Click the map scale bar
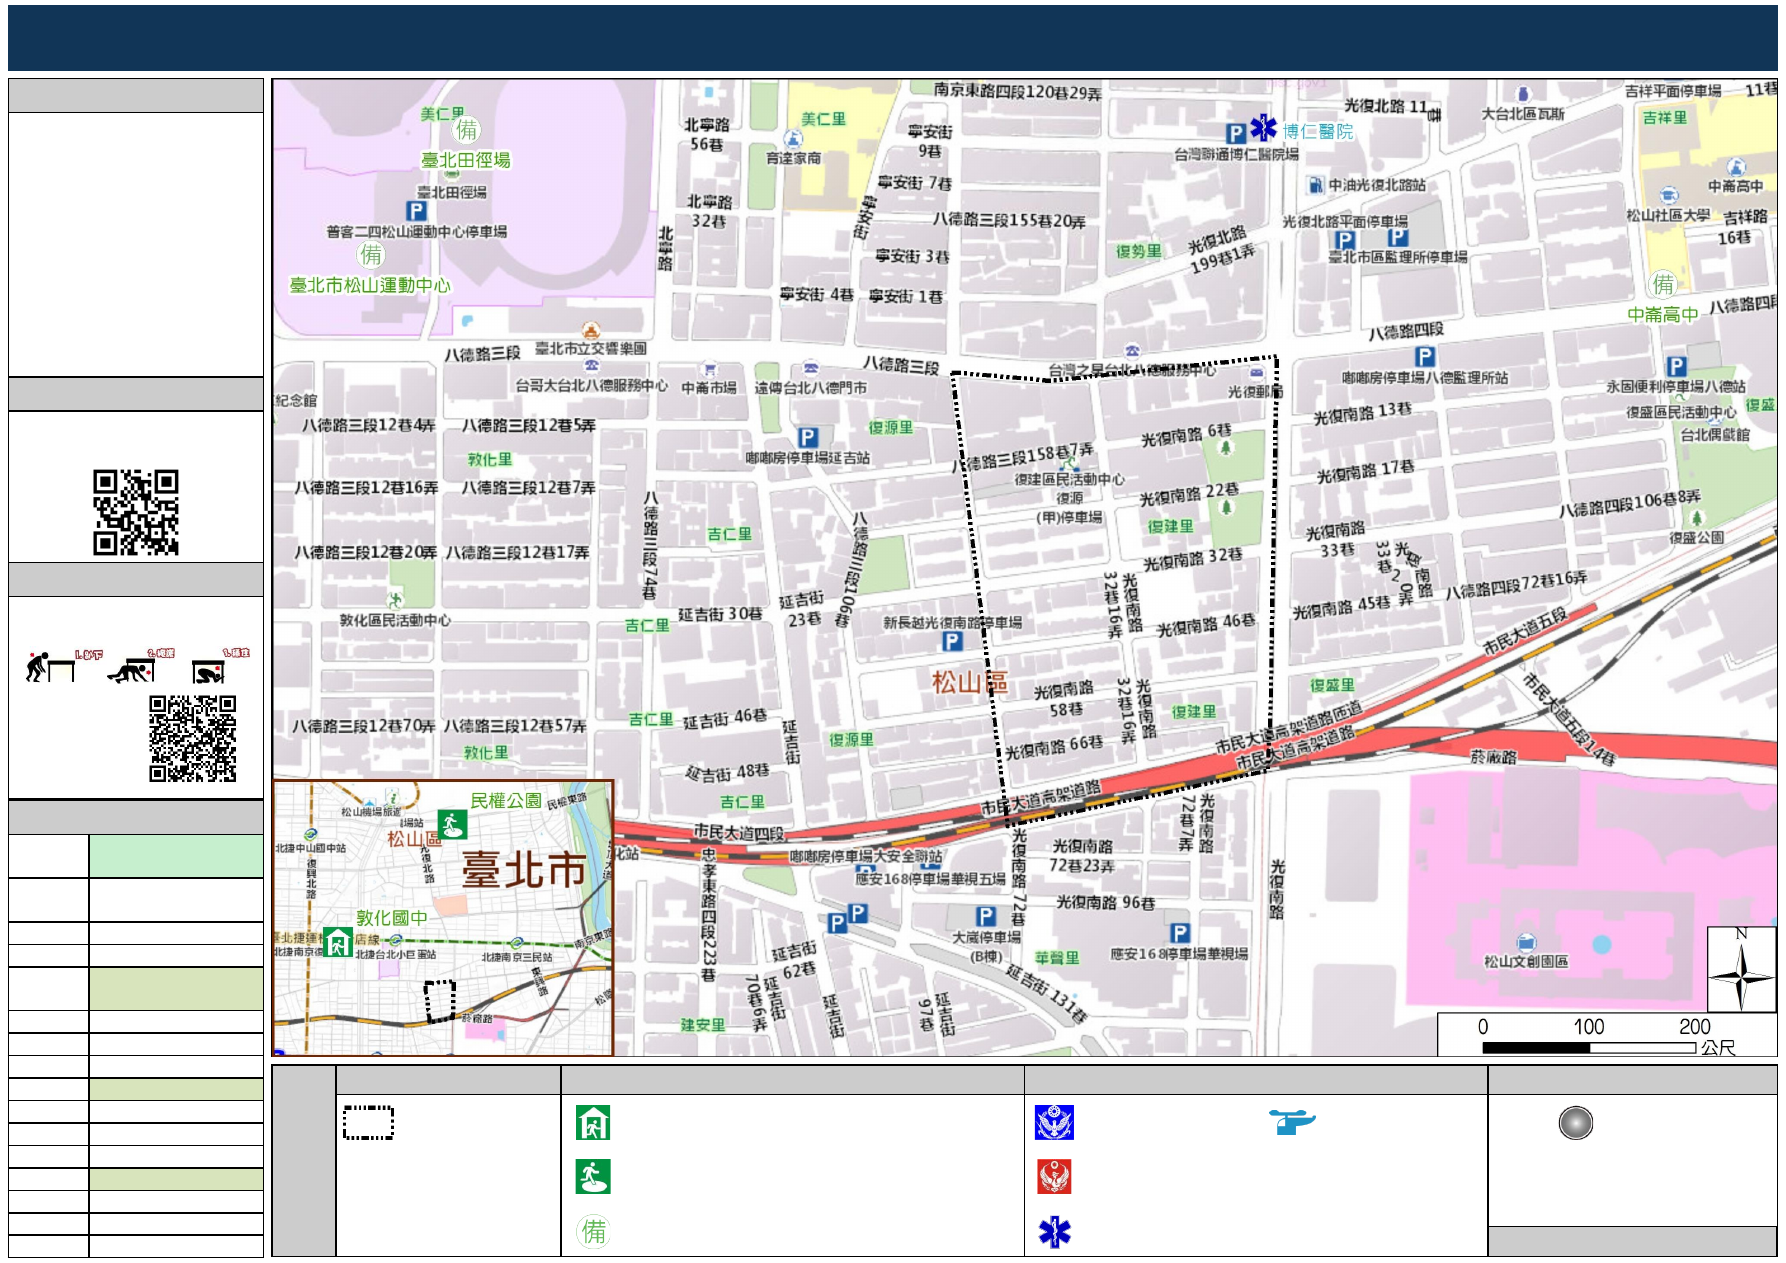This screenshot has width=1786, height=1263. pos(1590,1047)
